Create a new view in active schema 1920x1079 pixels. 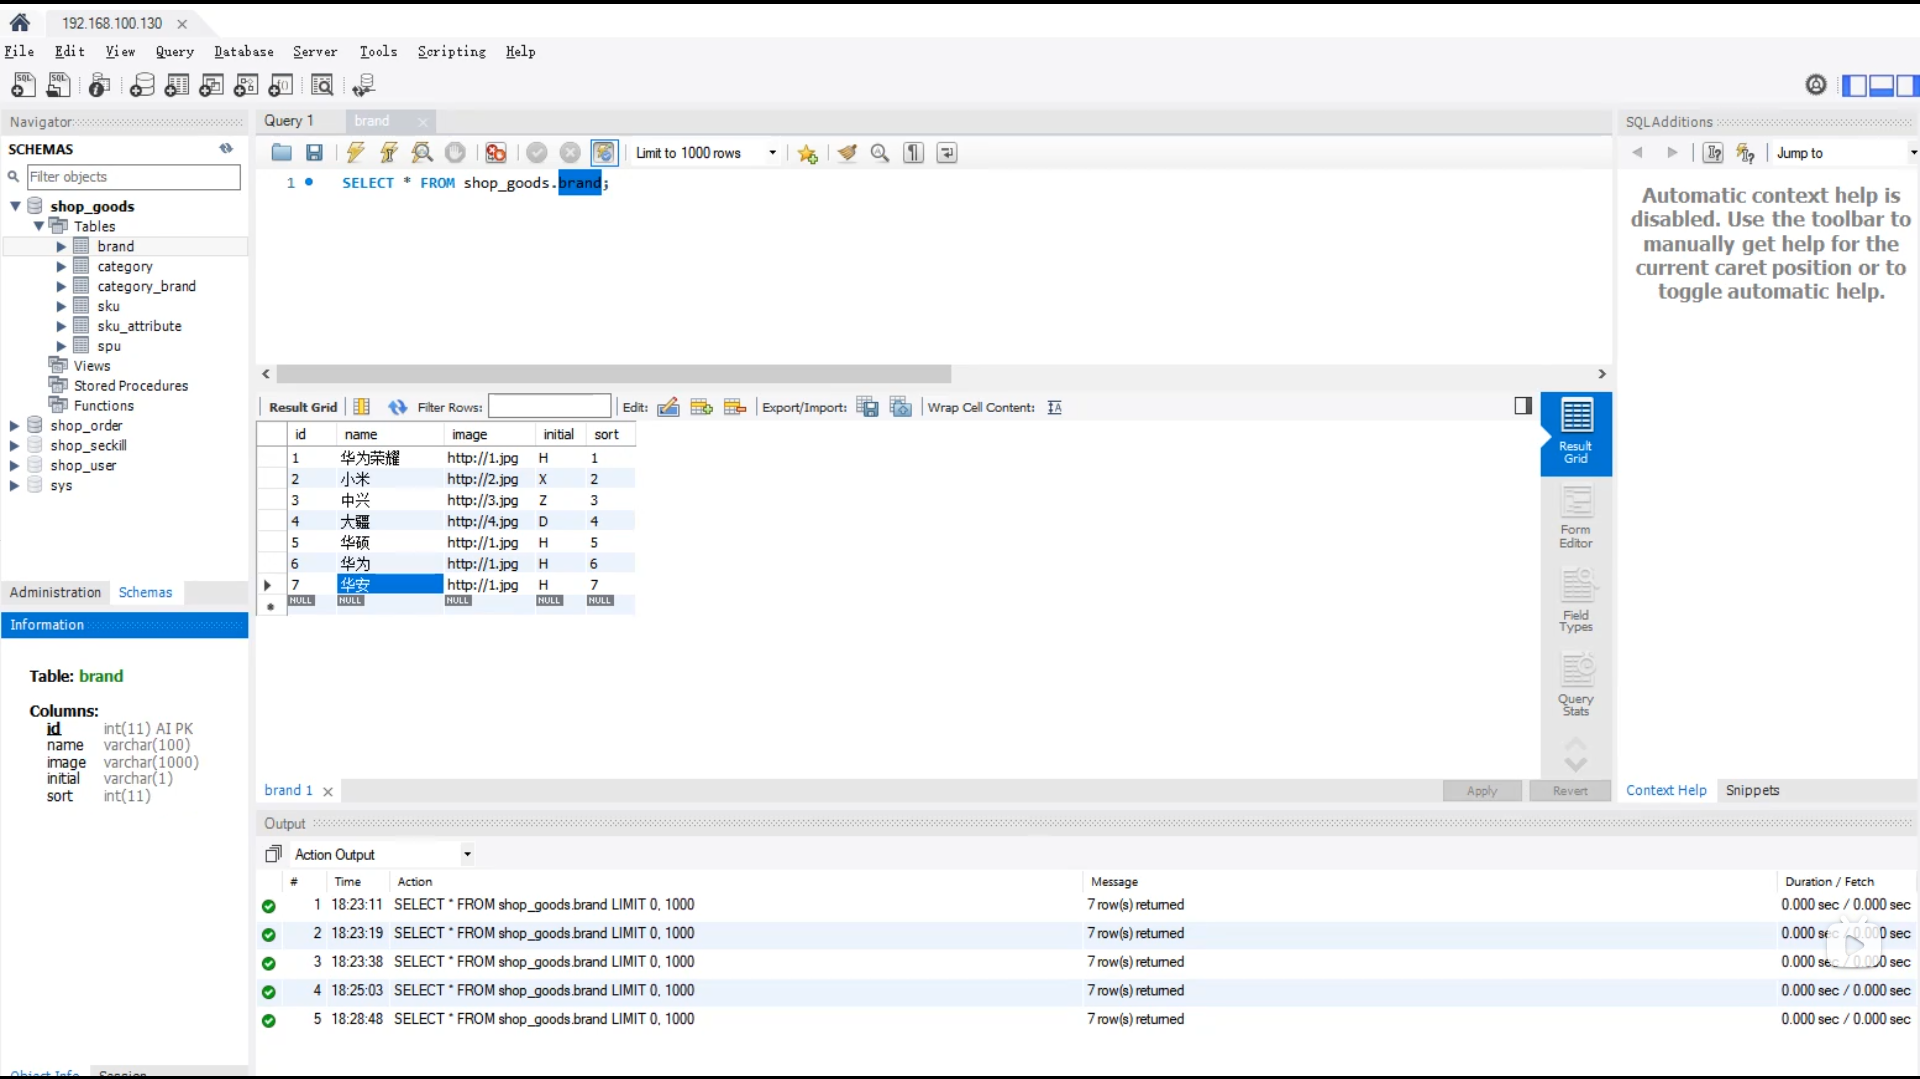pos(211,85)
